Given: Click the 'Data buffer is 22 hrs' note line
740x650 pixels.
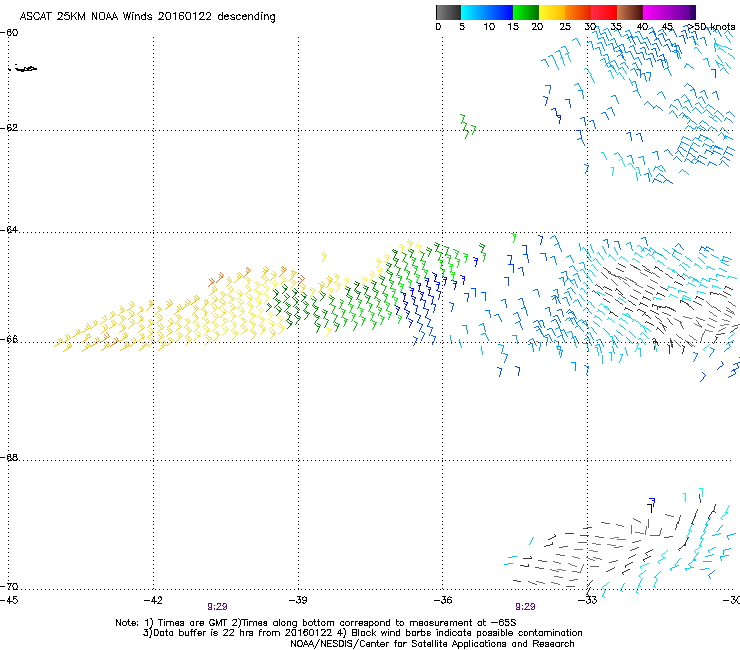Looking at the screenshot, I should [362, 633].
